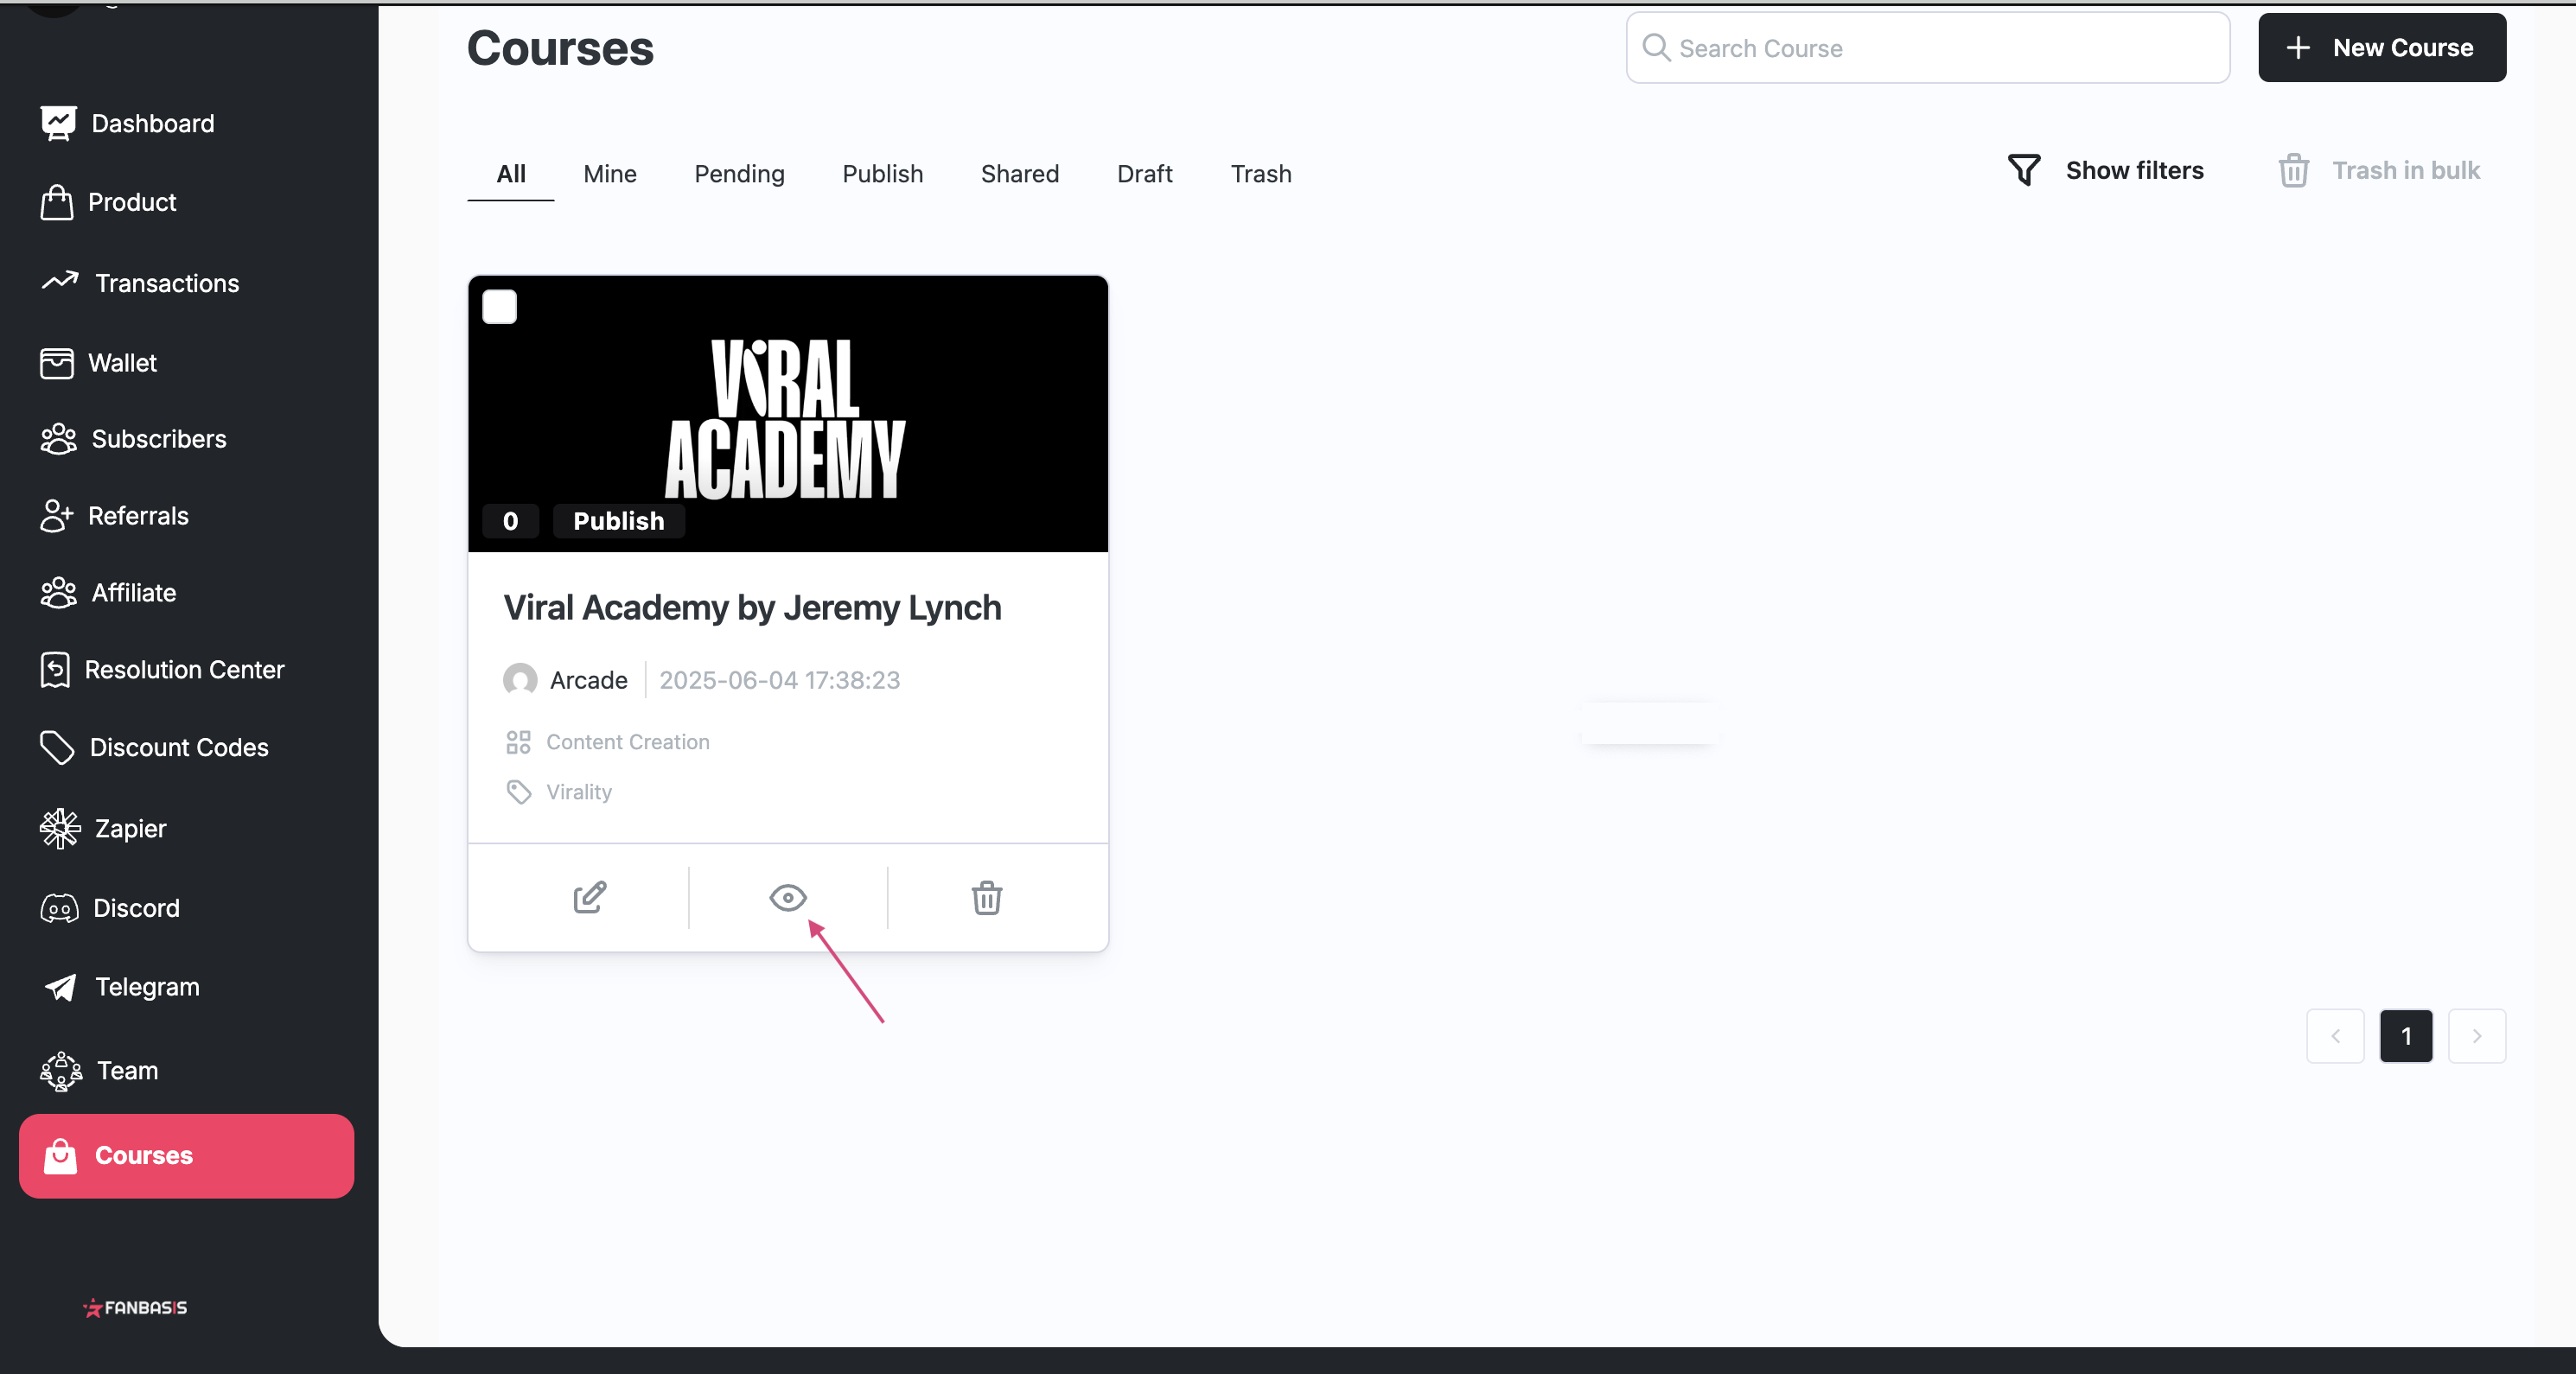This screenshot has height=1374, width=2576.
Task: Click the magnifier icon in search box
Action: [x=1656, y=47]
